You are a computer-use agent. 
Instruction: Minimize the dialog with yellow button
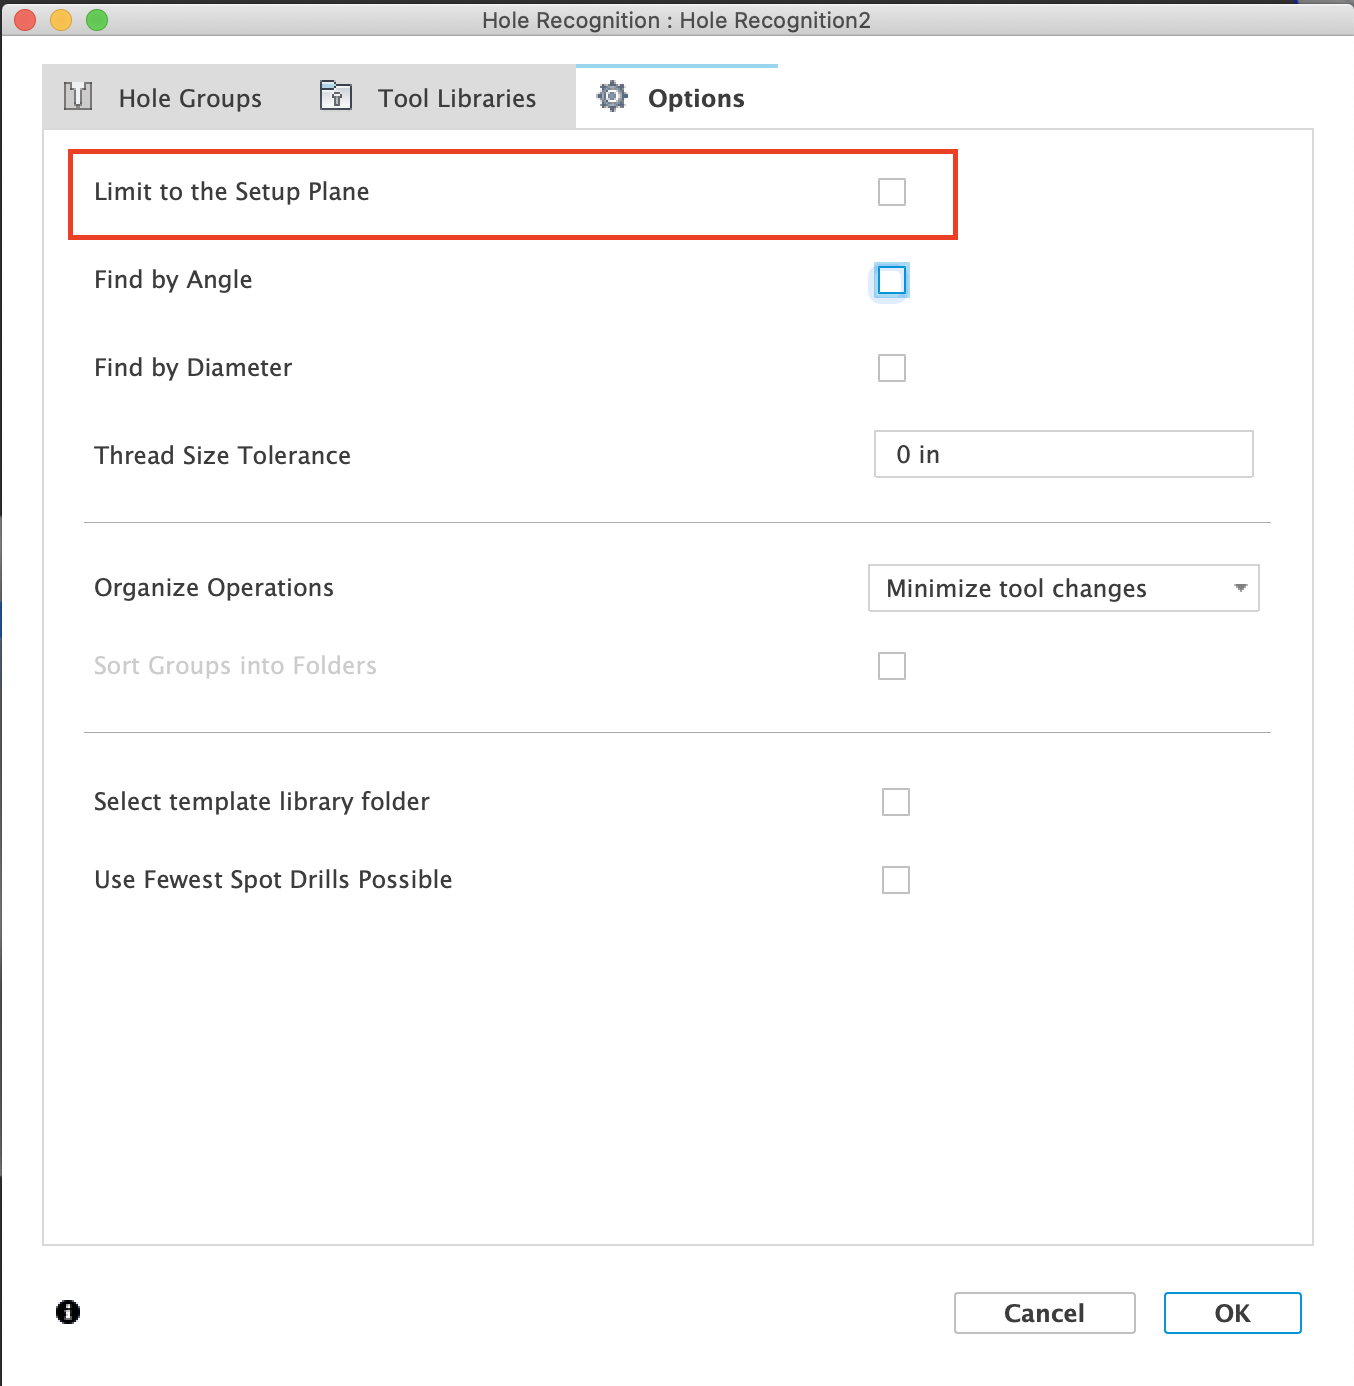tap(61, 20)
